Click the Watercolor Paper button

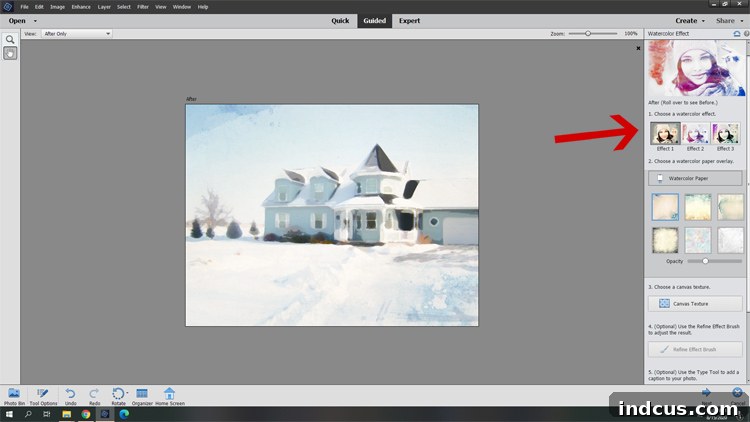695,178
